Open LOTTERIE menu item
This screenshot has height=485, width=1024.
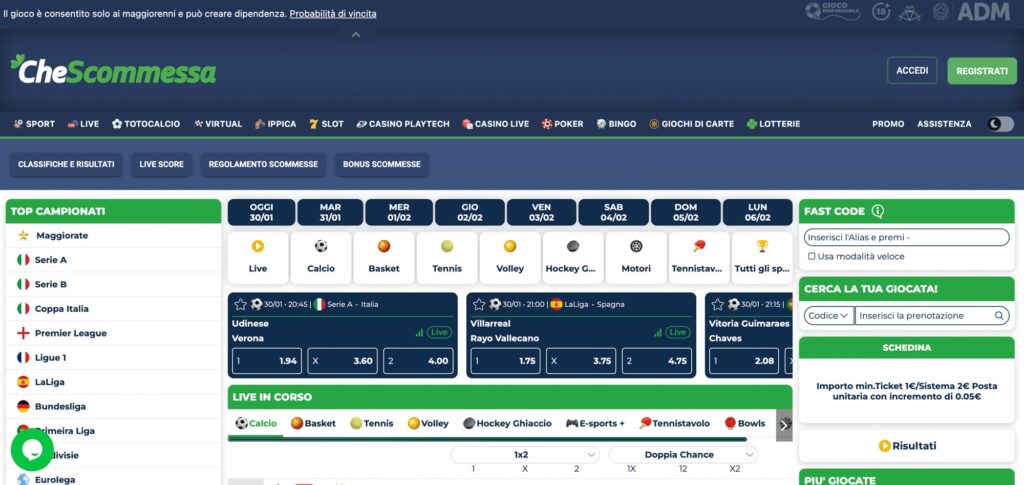point(773,124)
